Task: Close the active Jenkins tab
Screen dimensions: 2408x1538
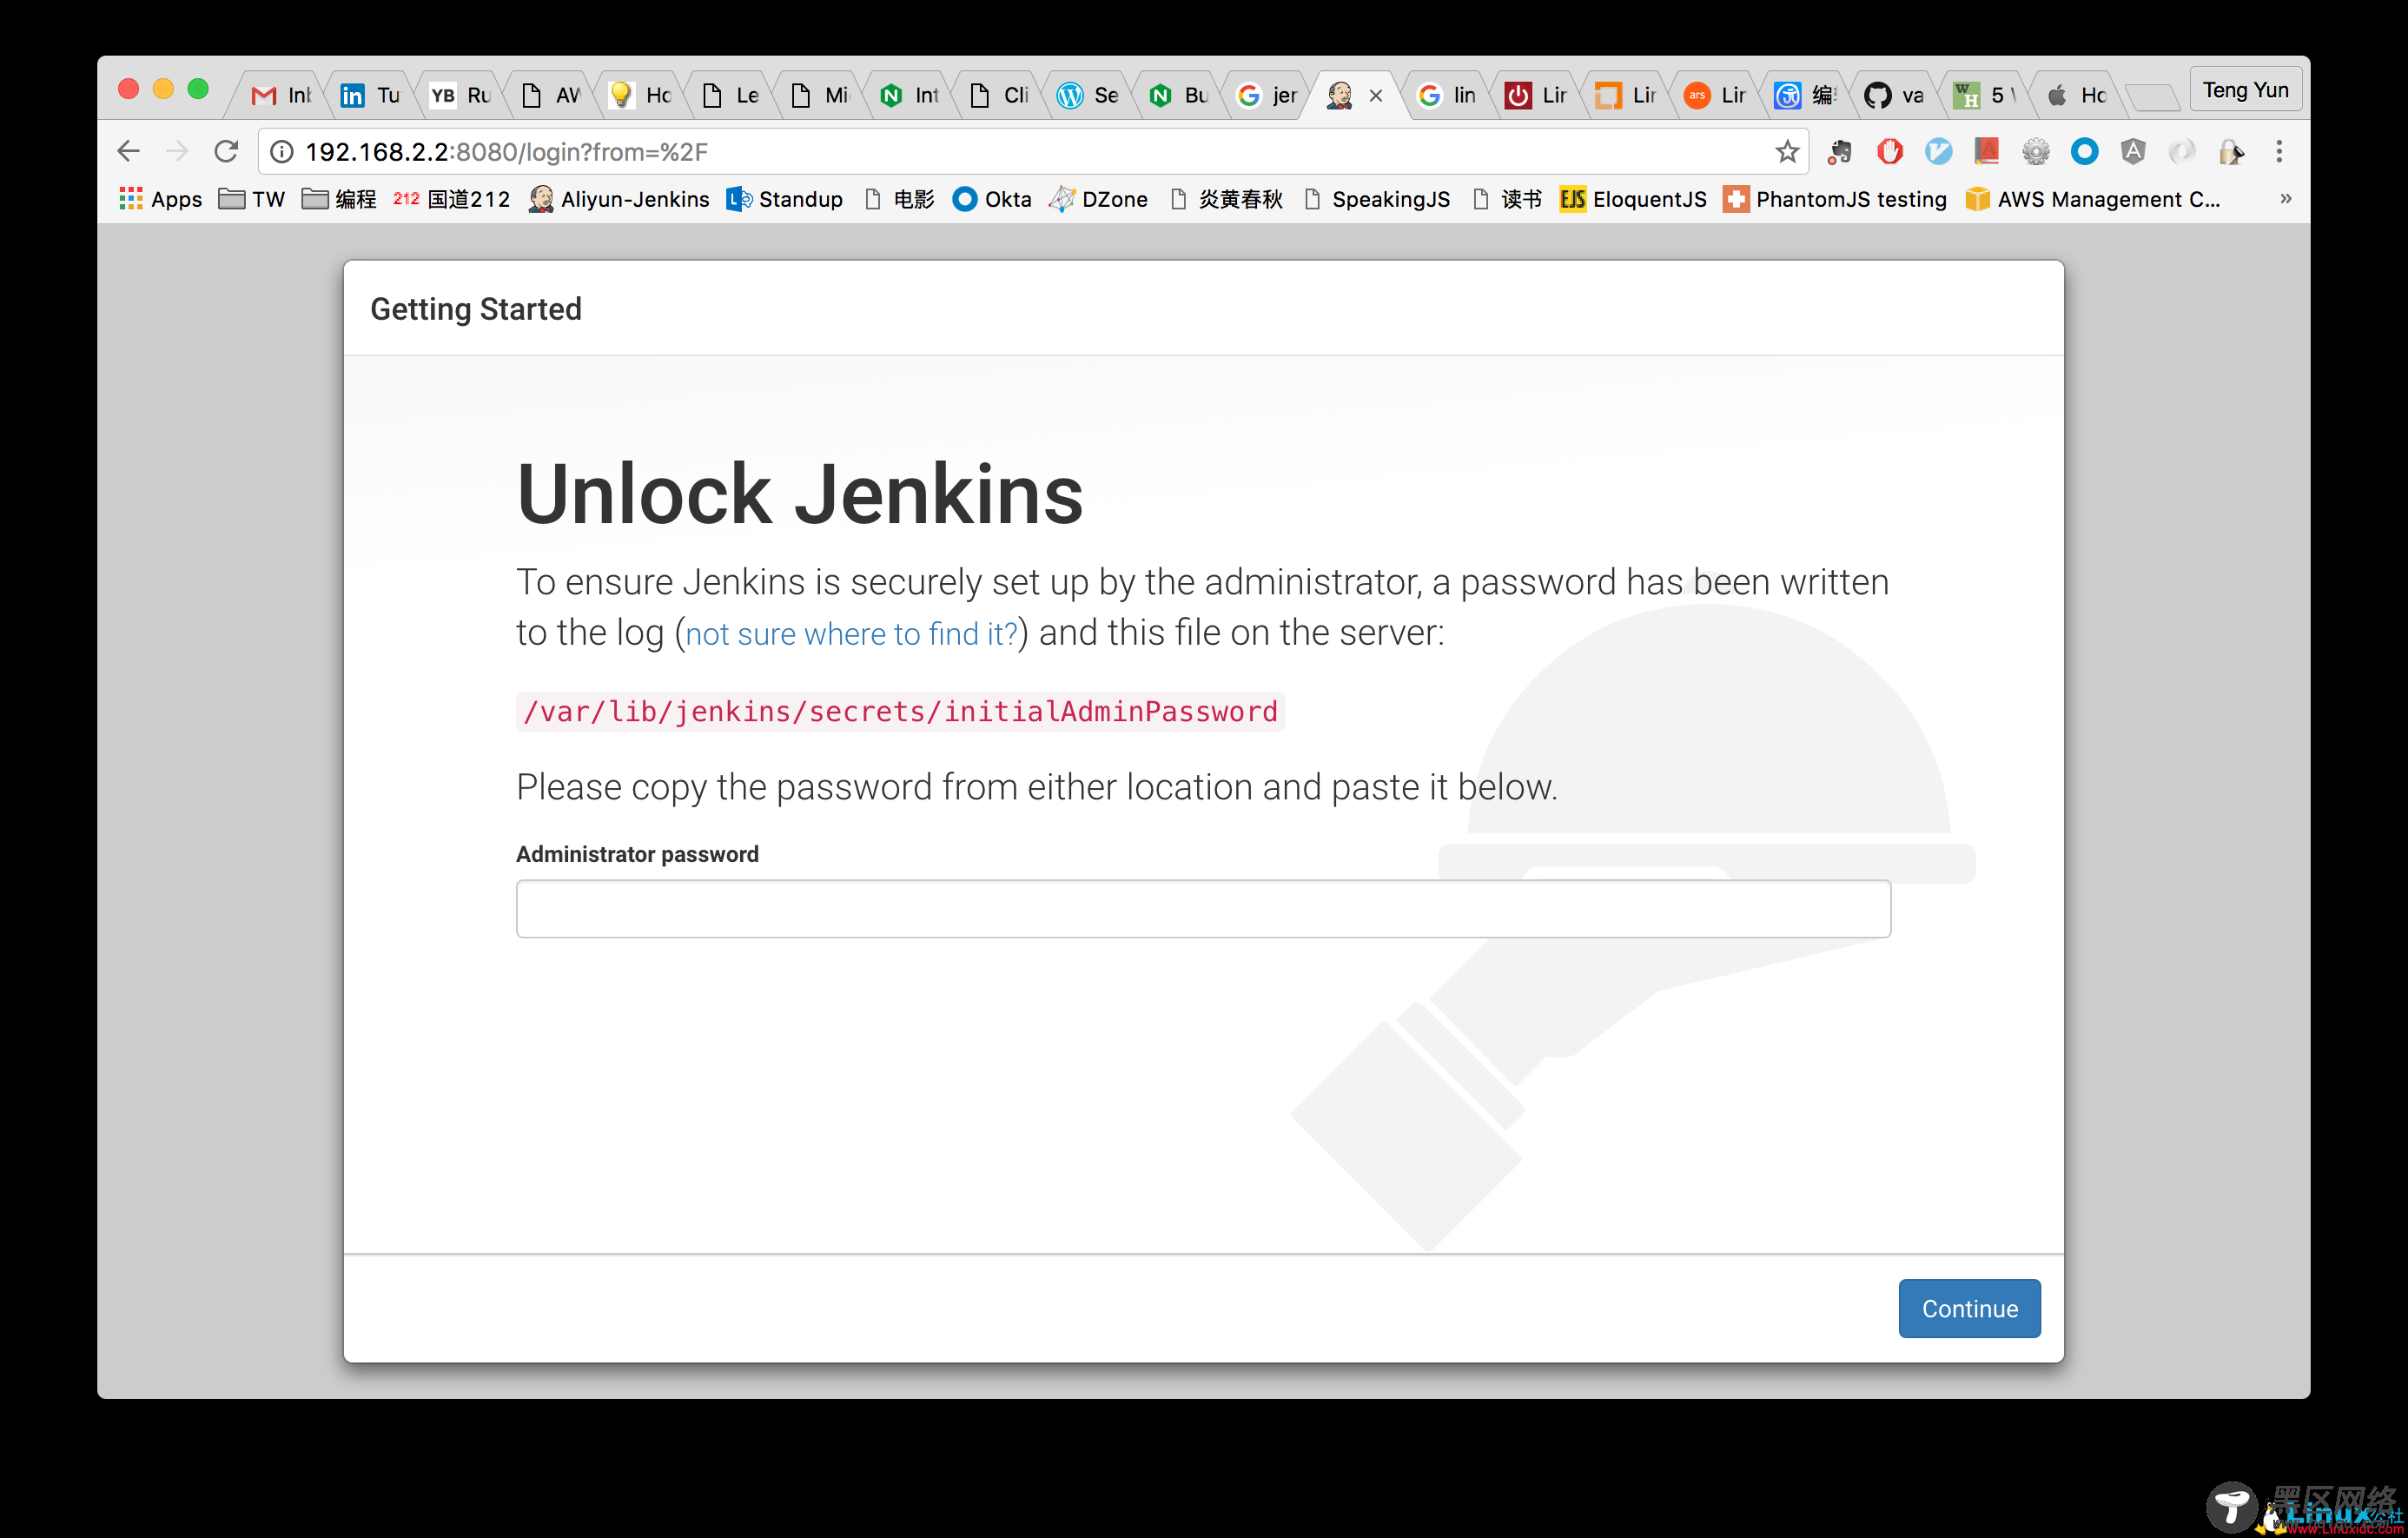Action: (x=1376, y=95)
